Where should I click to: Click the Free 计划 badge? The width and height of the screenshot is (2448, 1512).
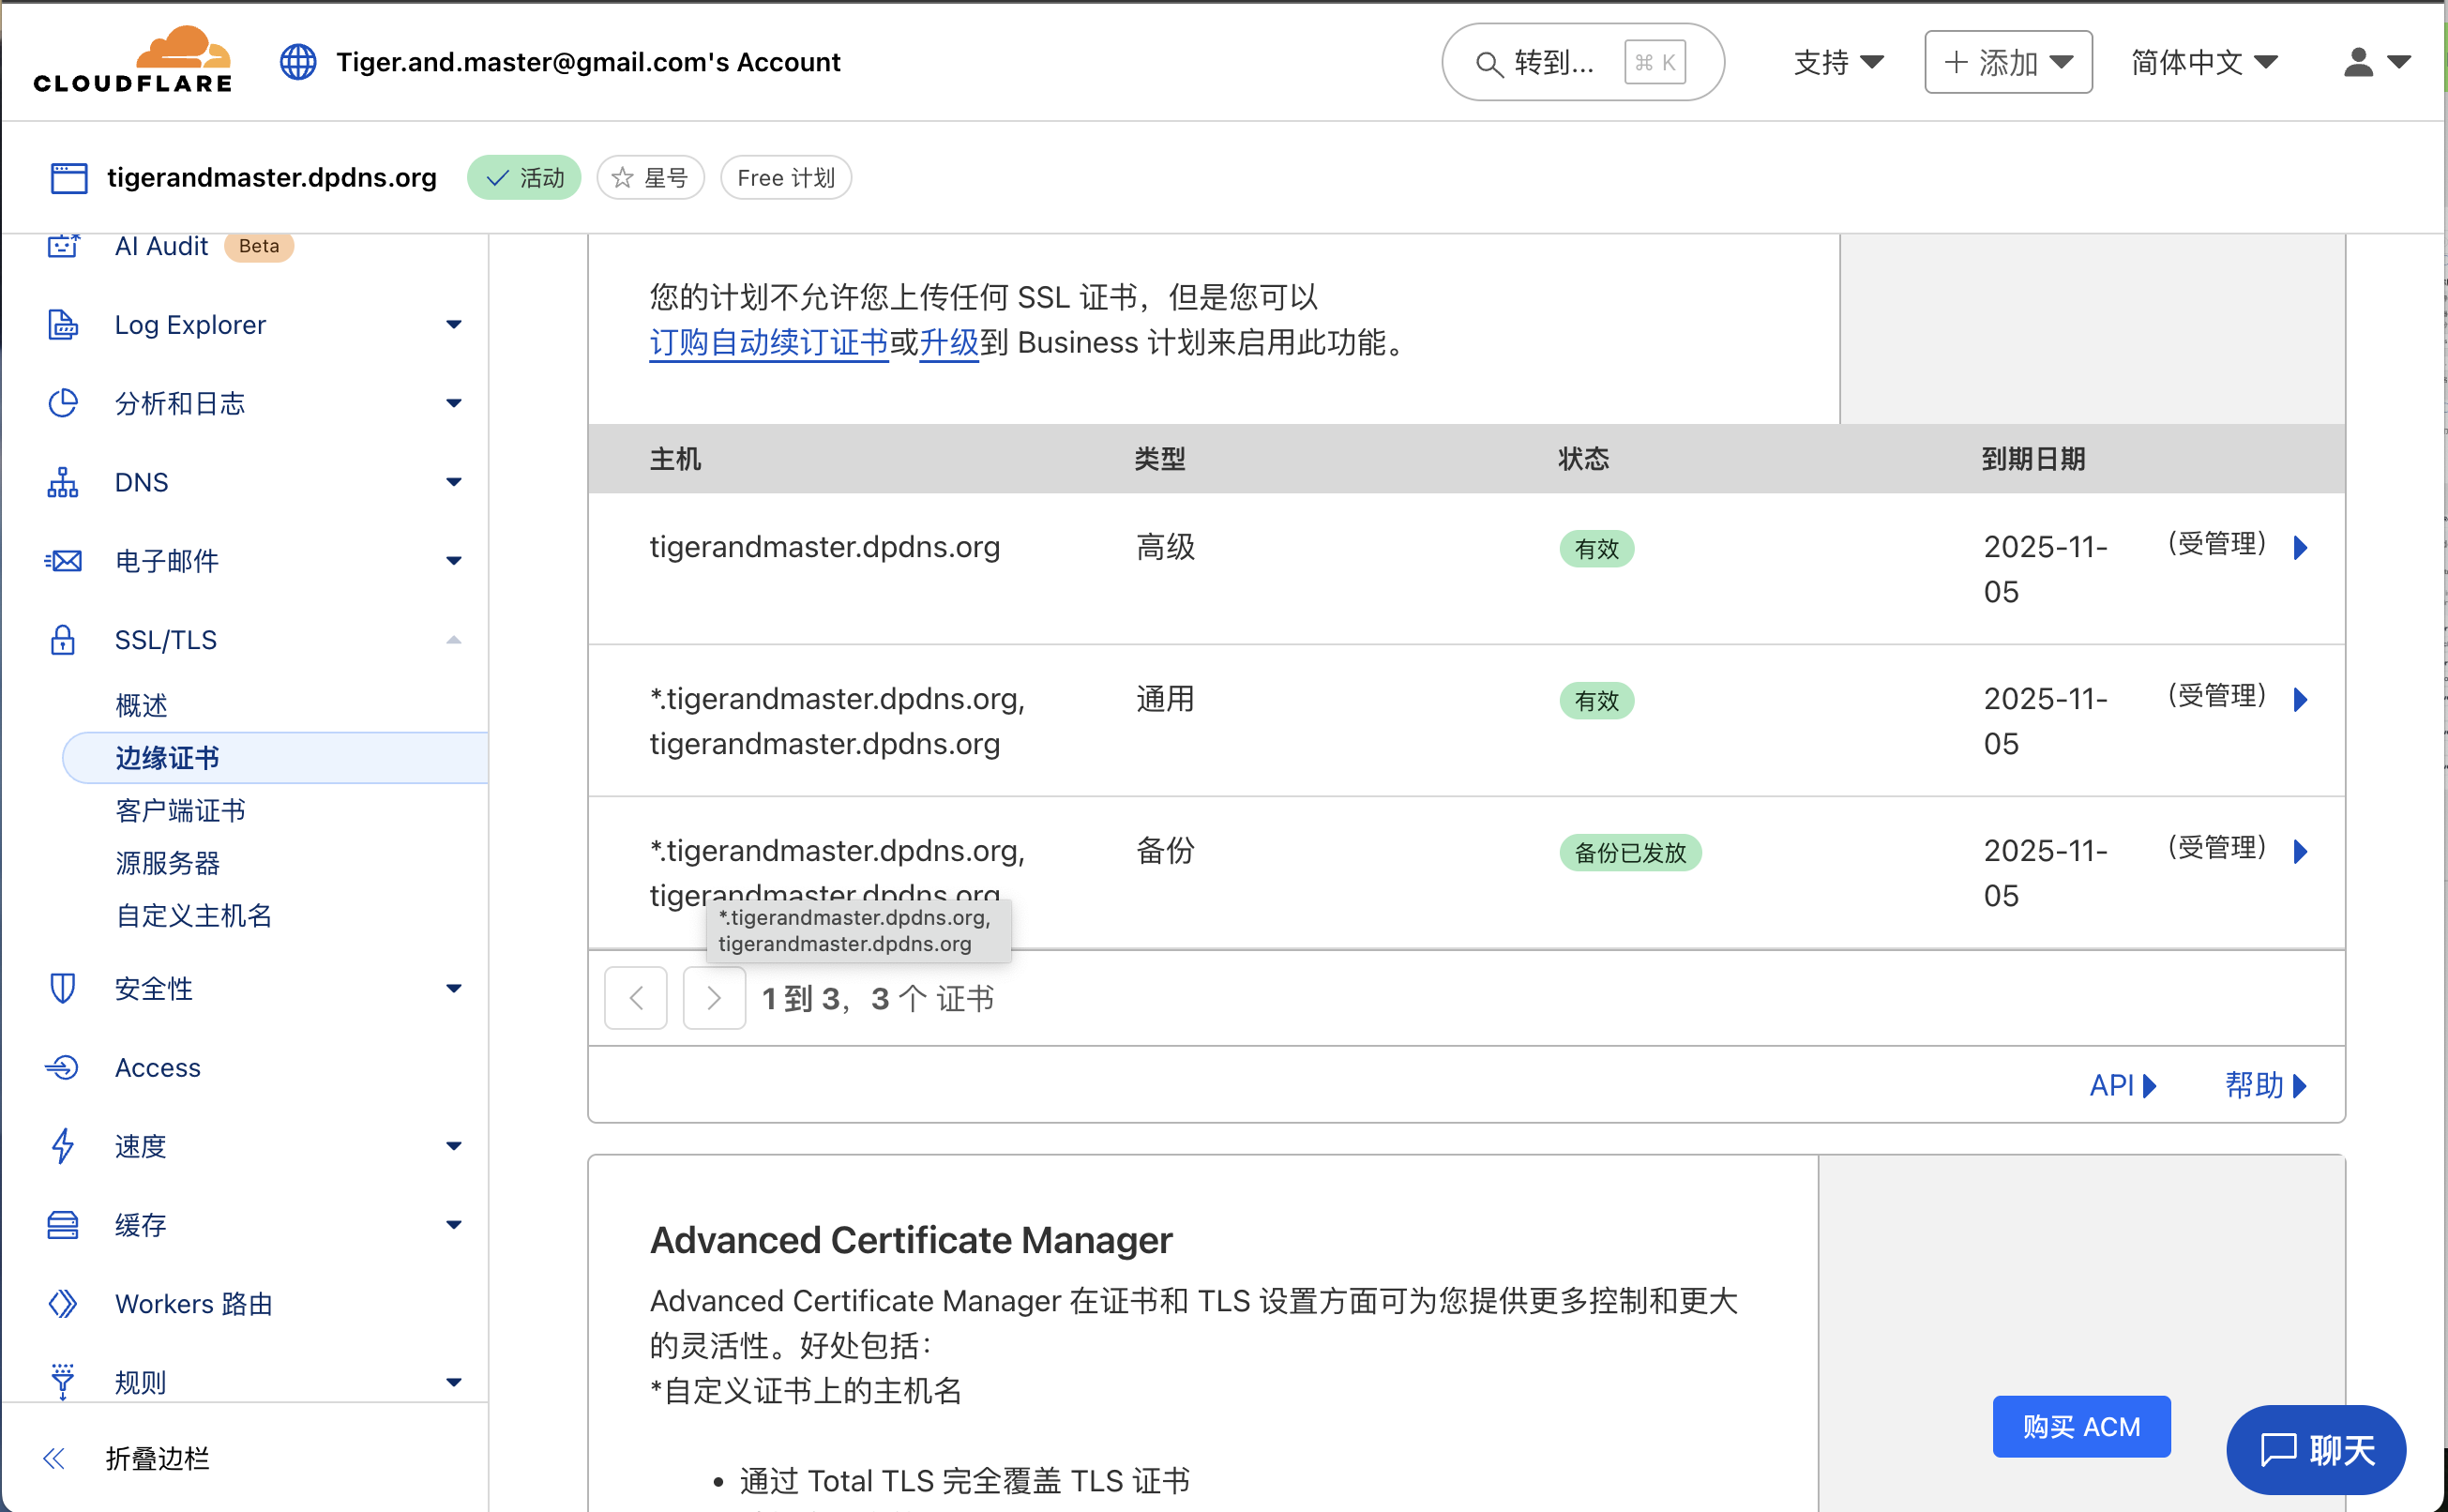coord(786,178)
